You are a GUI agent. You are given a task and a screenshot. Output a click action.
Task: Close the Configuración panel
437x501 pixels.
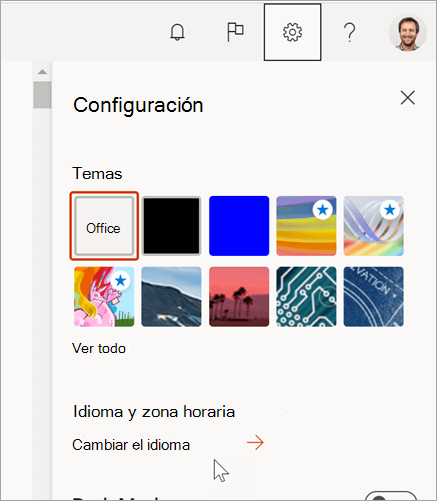[408, 98]
